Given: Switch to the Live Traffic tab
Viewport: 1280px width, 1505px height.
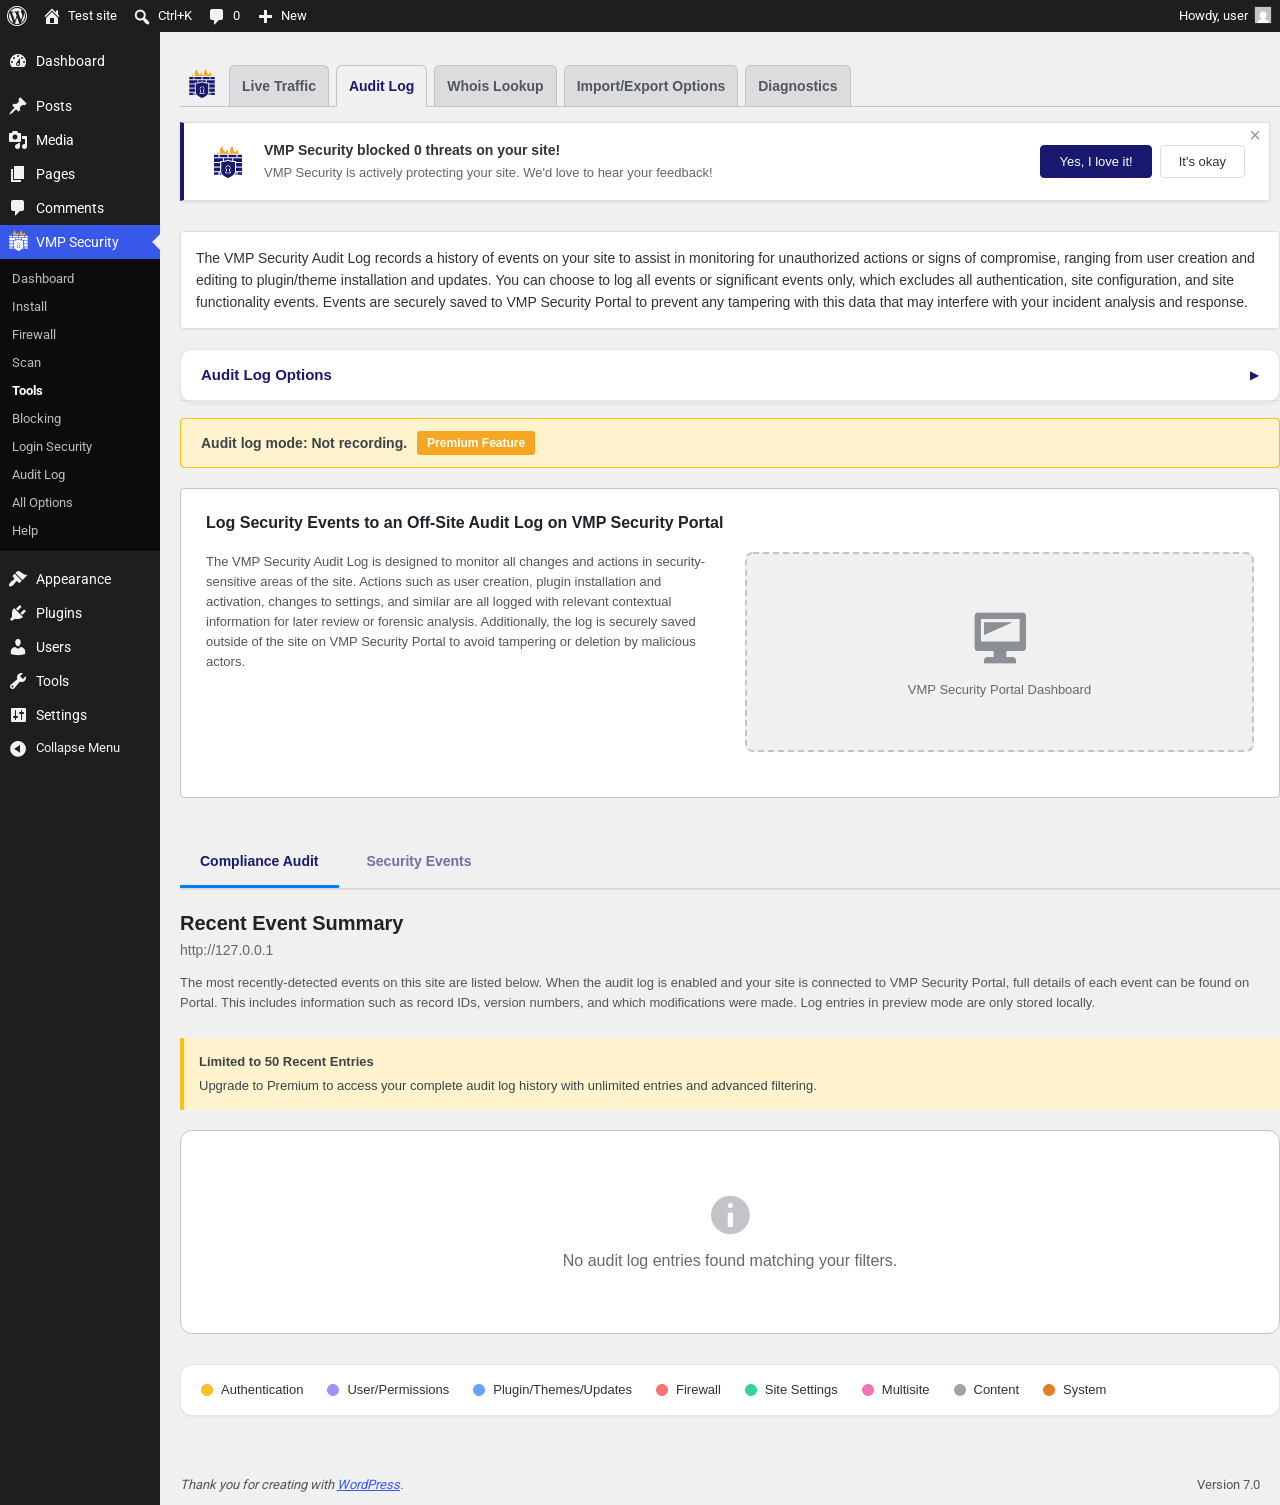Looking at the screenshot, I should [279, 86].
